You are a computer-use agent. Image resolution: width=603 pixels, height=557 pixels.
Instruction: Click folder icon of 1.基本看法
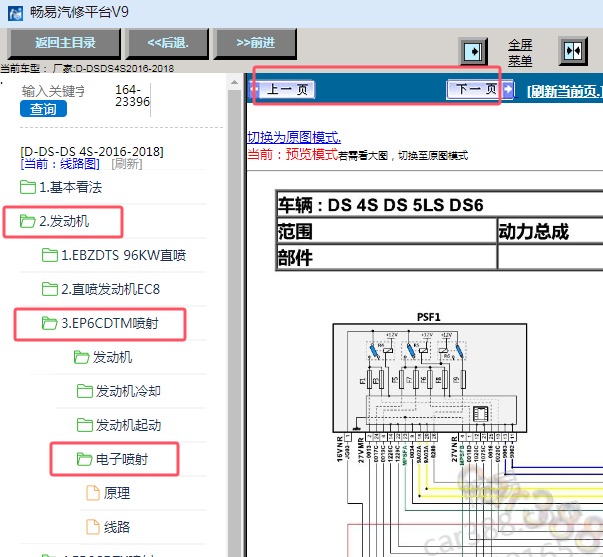coord(28,187)
